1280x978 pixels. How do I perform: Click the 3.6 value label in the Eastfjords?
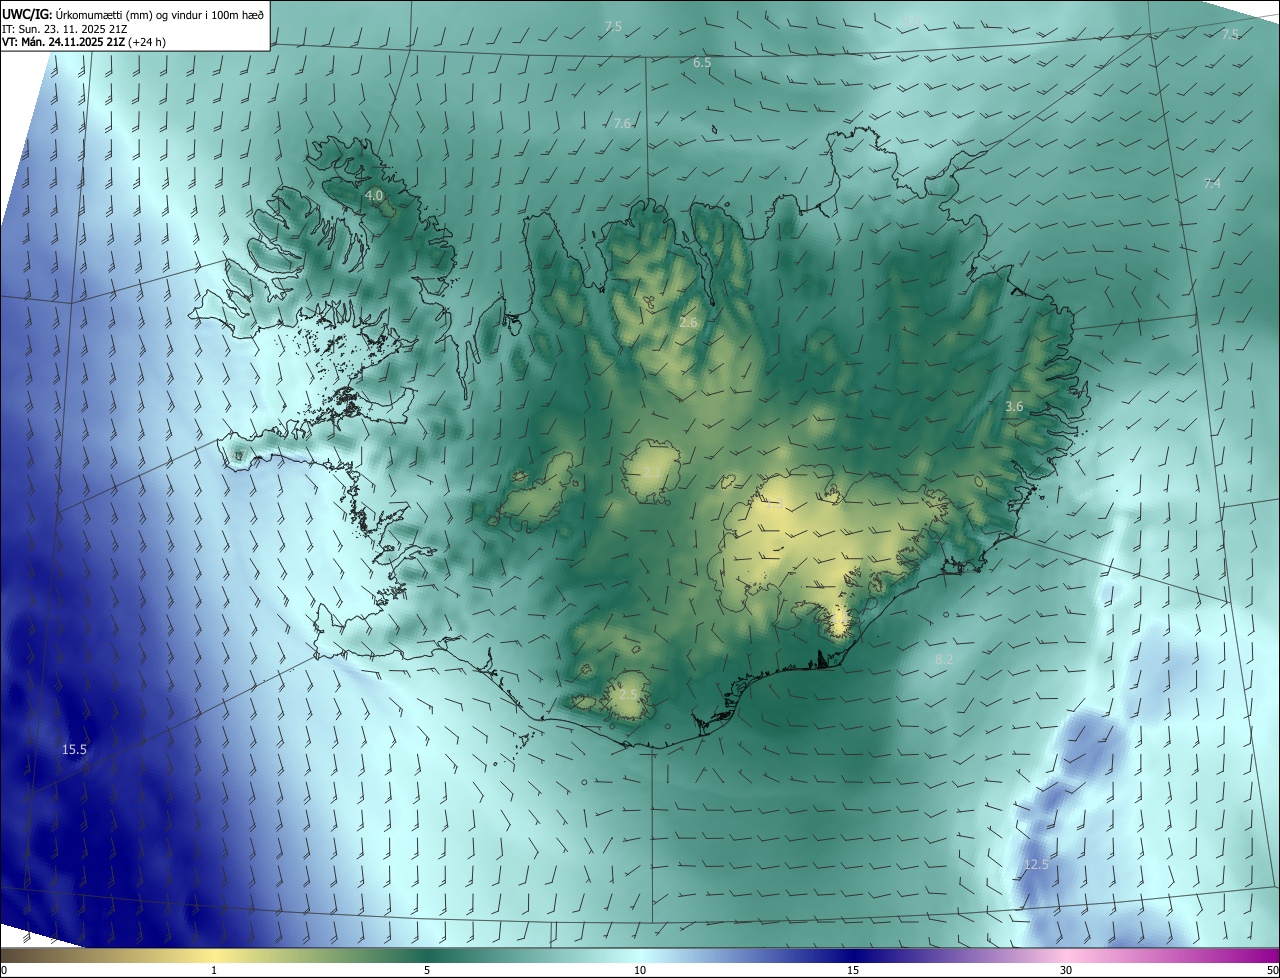1014,406
